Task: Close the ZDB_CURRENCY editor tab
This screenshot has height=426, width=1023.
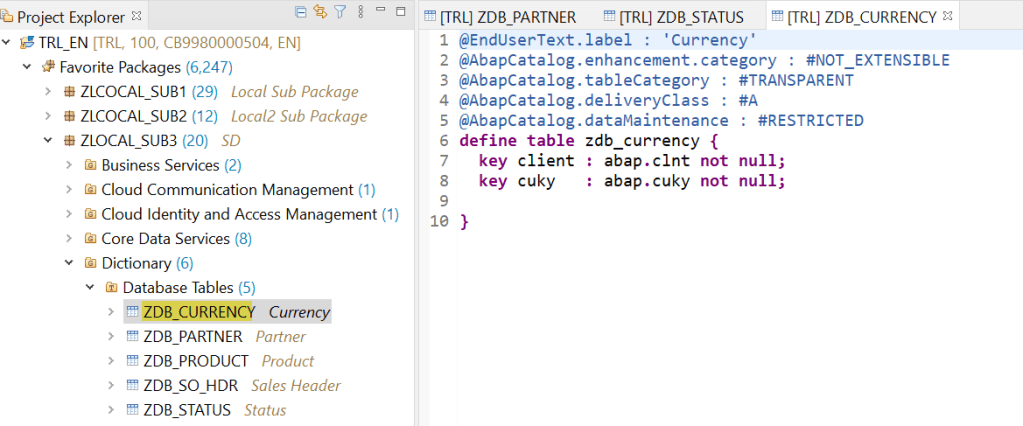Action: (x=948, y=15)
